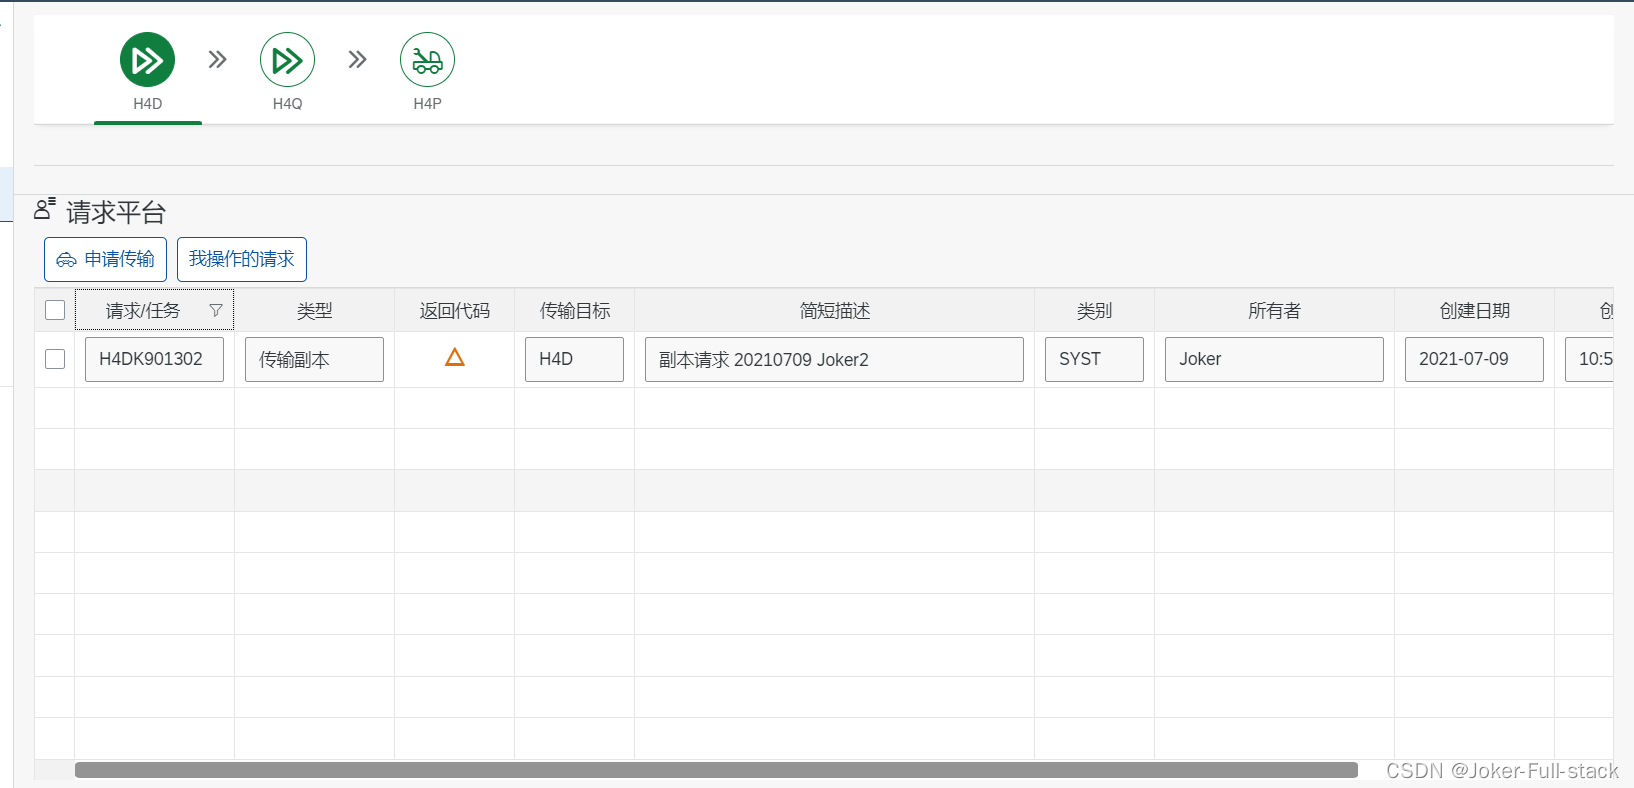Click the 副本请求 20210709 Joker2 description field
This screenshot has width=1634, height=788.
pyautogui.click(x=834, y=359)
